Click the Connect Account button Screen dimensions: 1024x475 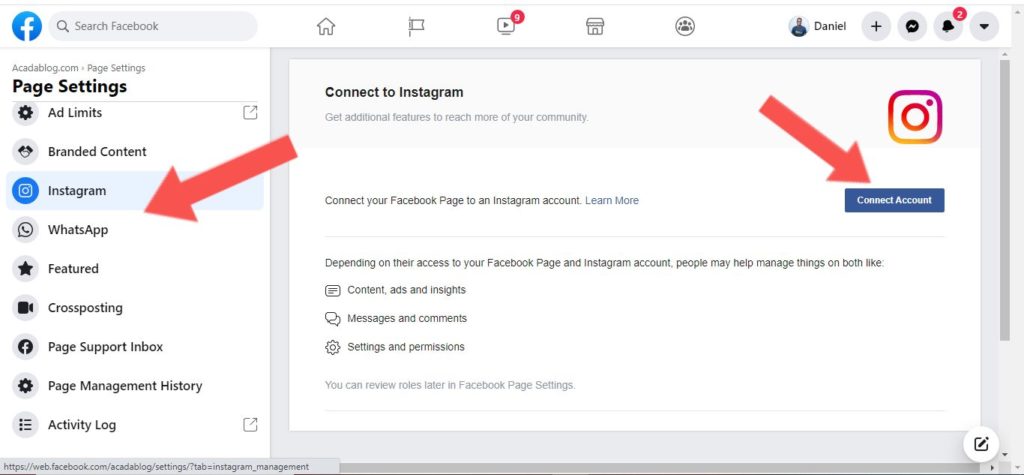click(x=894, y=201)
